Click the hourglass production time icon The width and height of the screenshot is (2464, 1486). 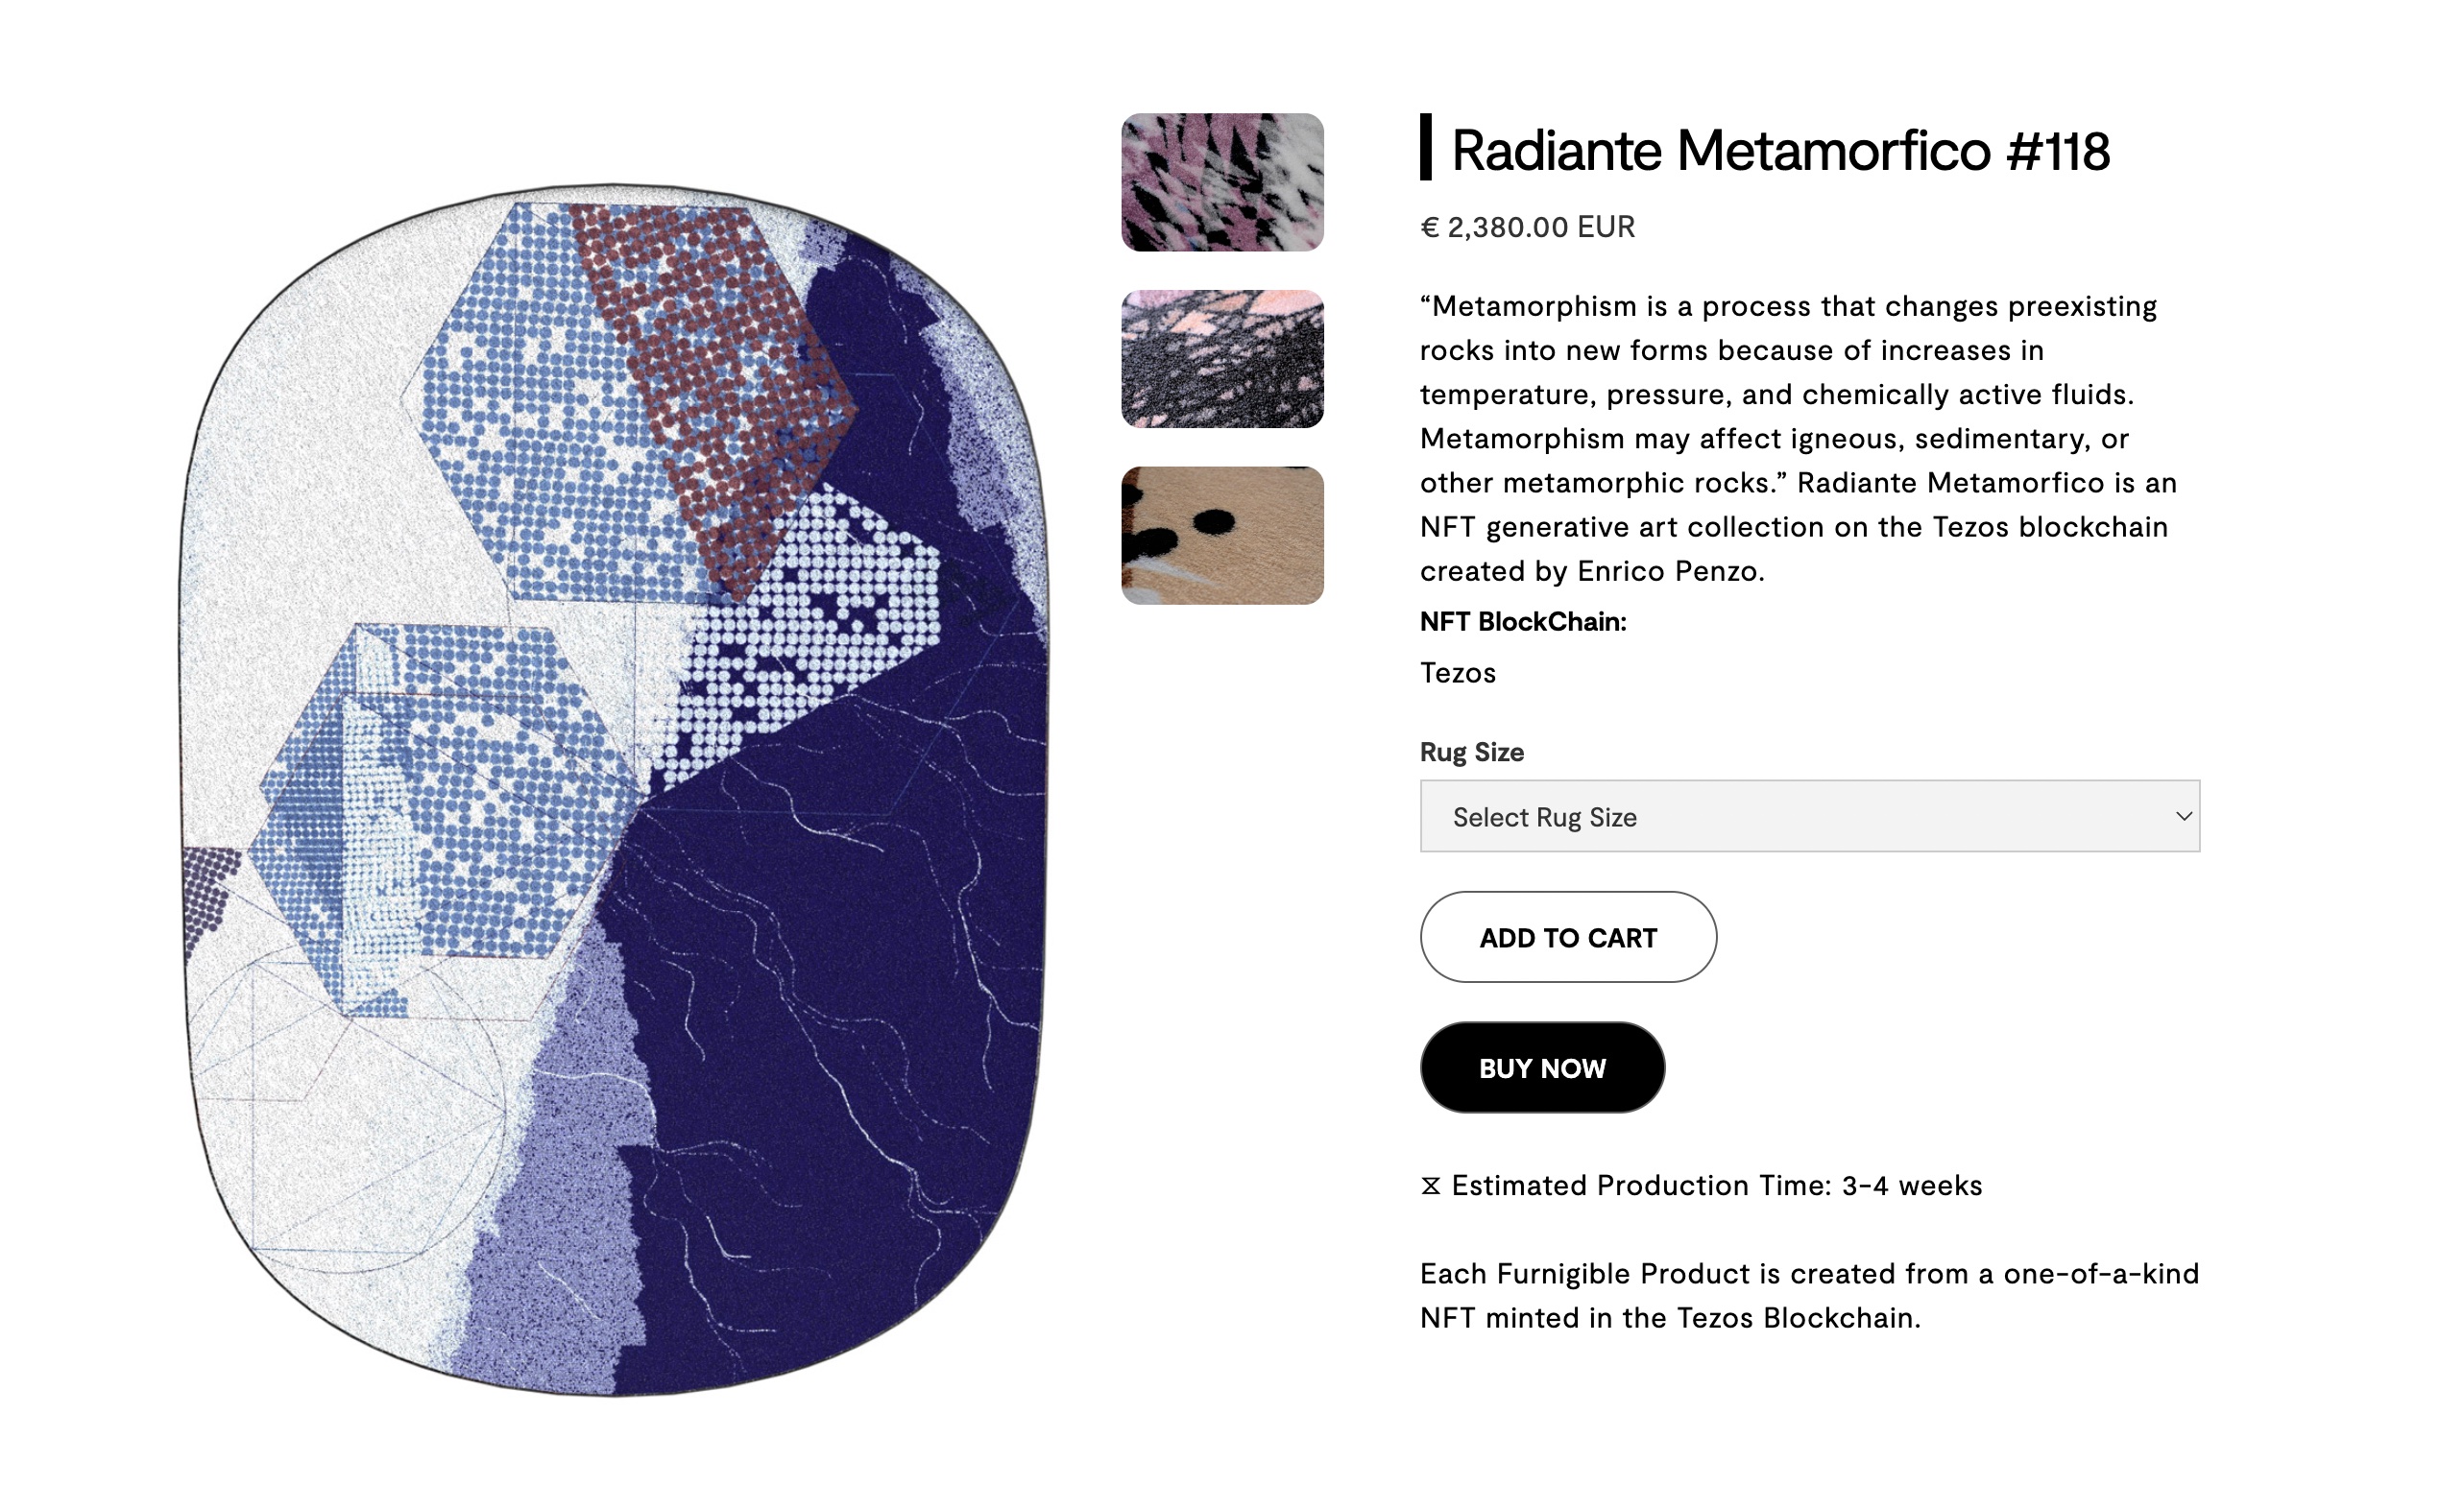[x=1430, y=1186]
